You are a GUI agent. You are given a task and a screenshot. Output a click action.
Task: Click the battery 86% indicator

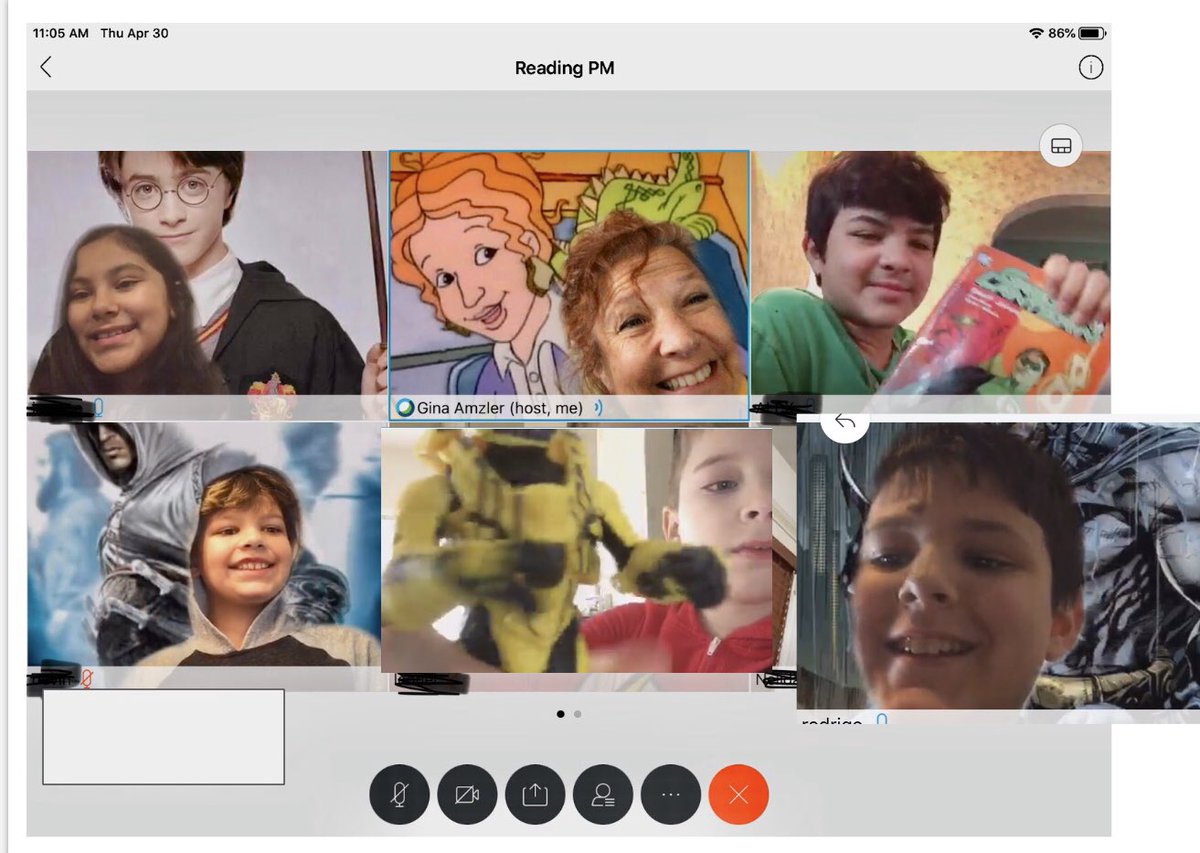coord(1076,33)
